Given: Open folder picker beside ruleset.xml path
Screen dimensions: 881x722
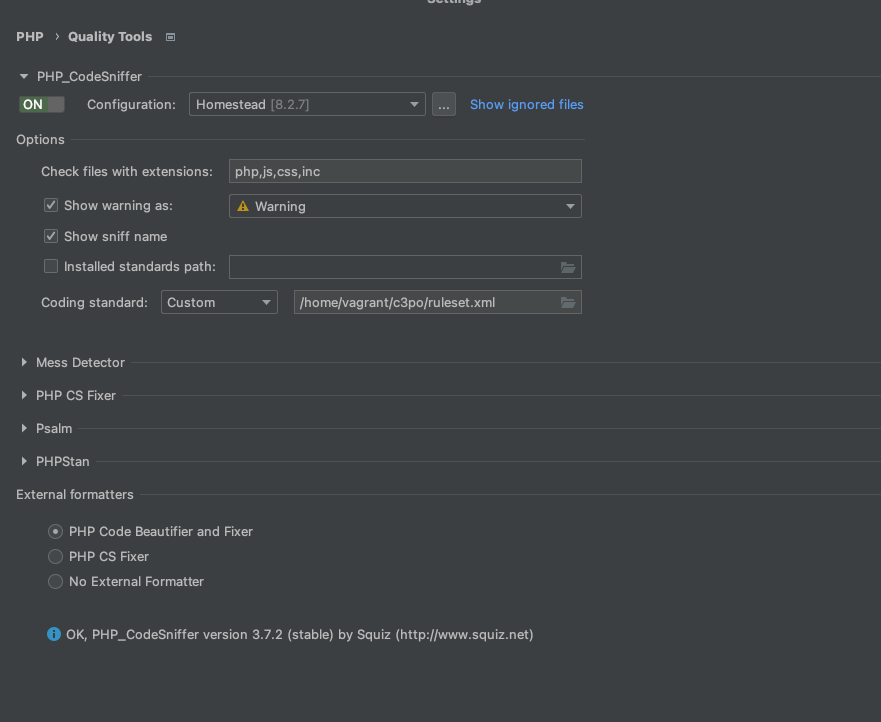Looking at the screenshot, I should [x=567, y=301].
